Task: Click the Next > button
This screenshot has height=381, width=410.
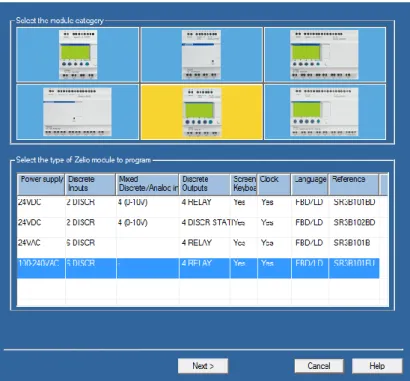Action: click(x=203, y=366)
